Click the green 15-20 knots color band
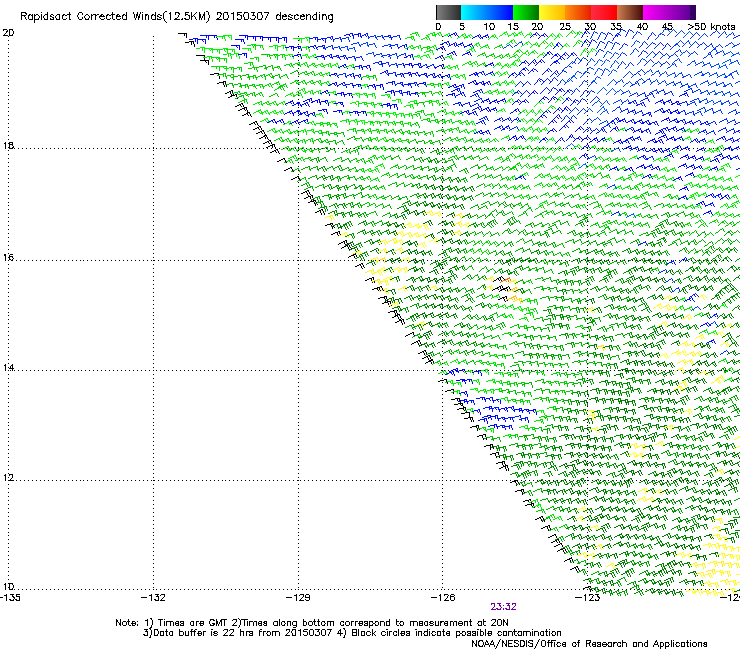The width and height of the screenshot is (740, 650). pos(526,12)
